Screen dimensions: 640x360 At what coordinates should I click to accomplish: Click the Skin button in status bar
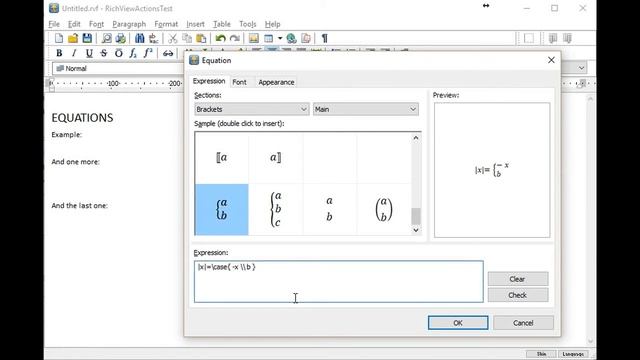click(x=541, y=354)
